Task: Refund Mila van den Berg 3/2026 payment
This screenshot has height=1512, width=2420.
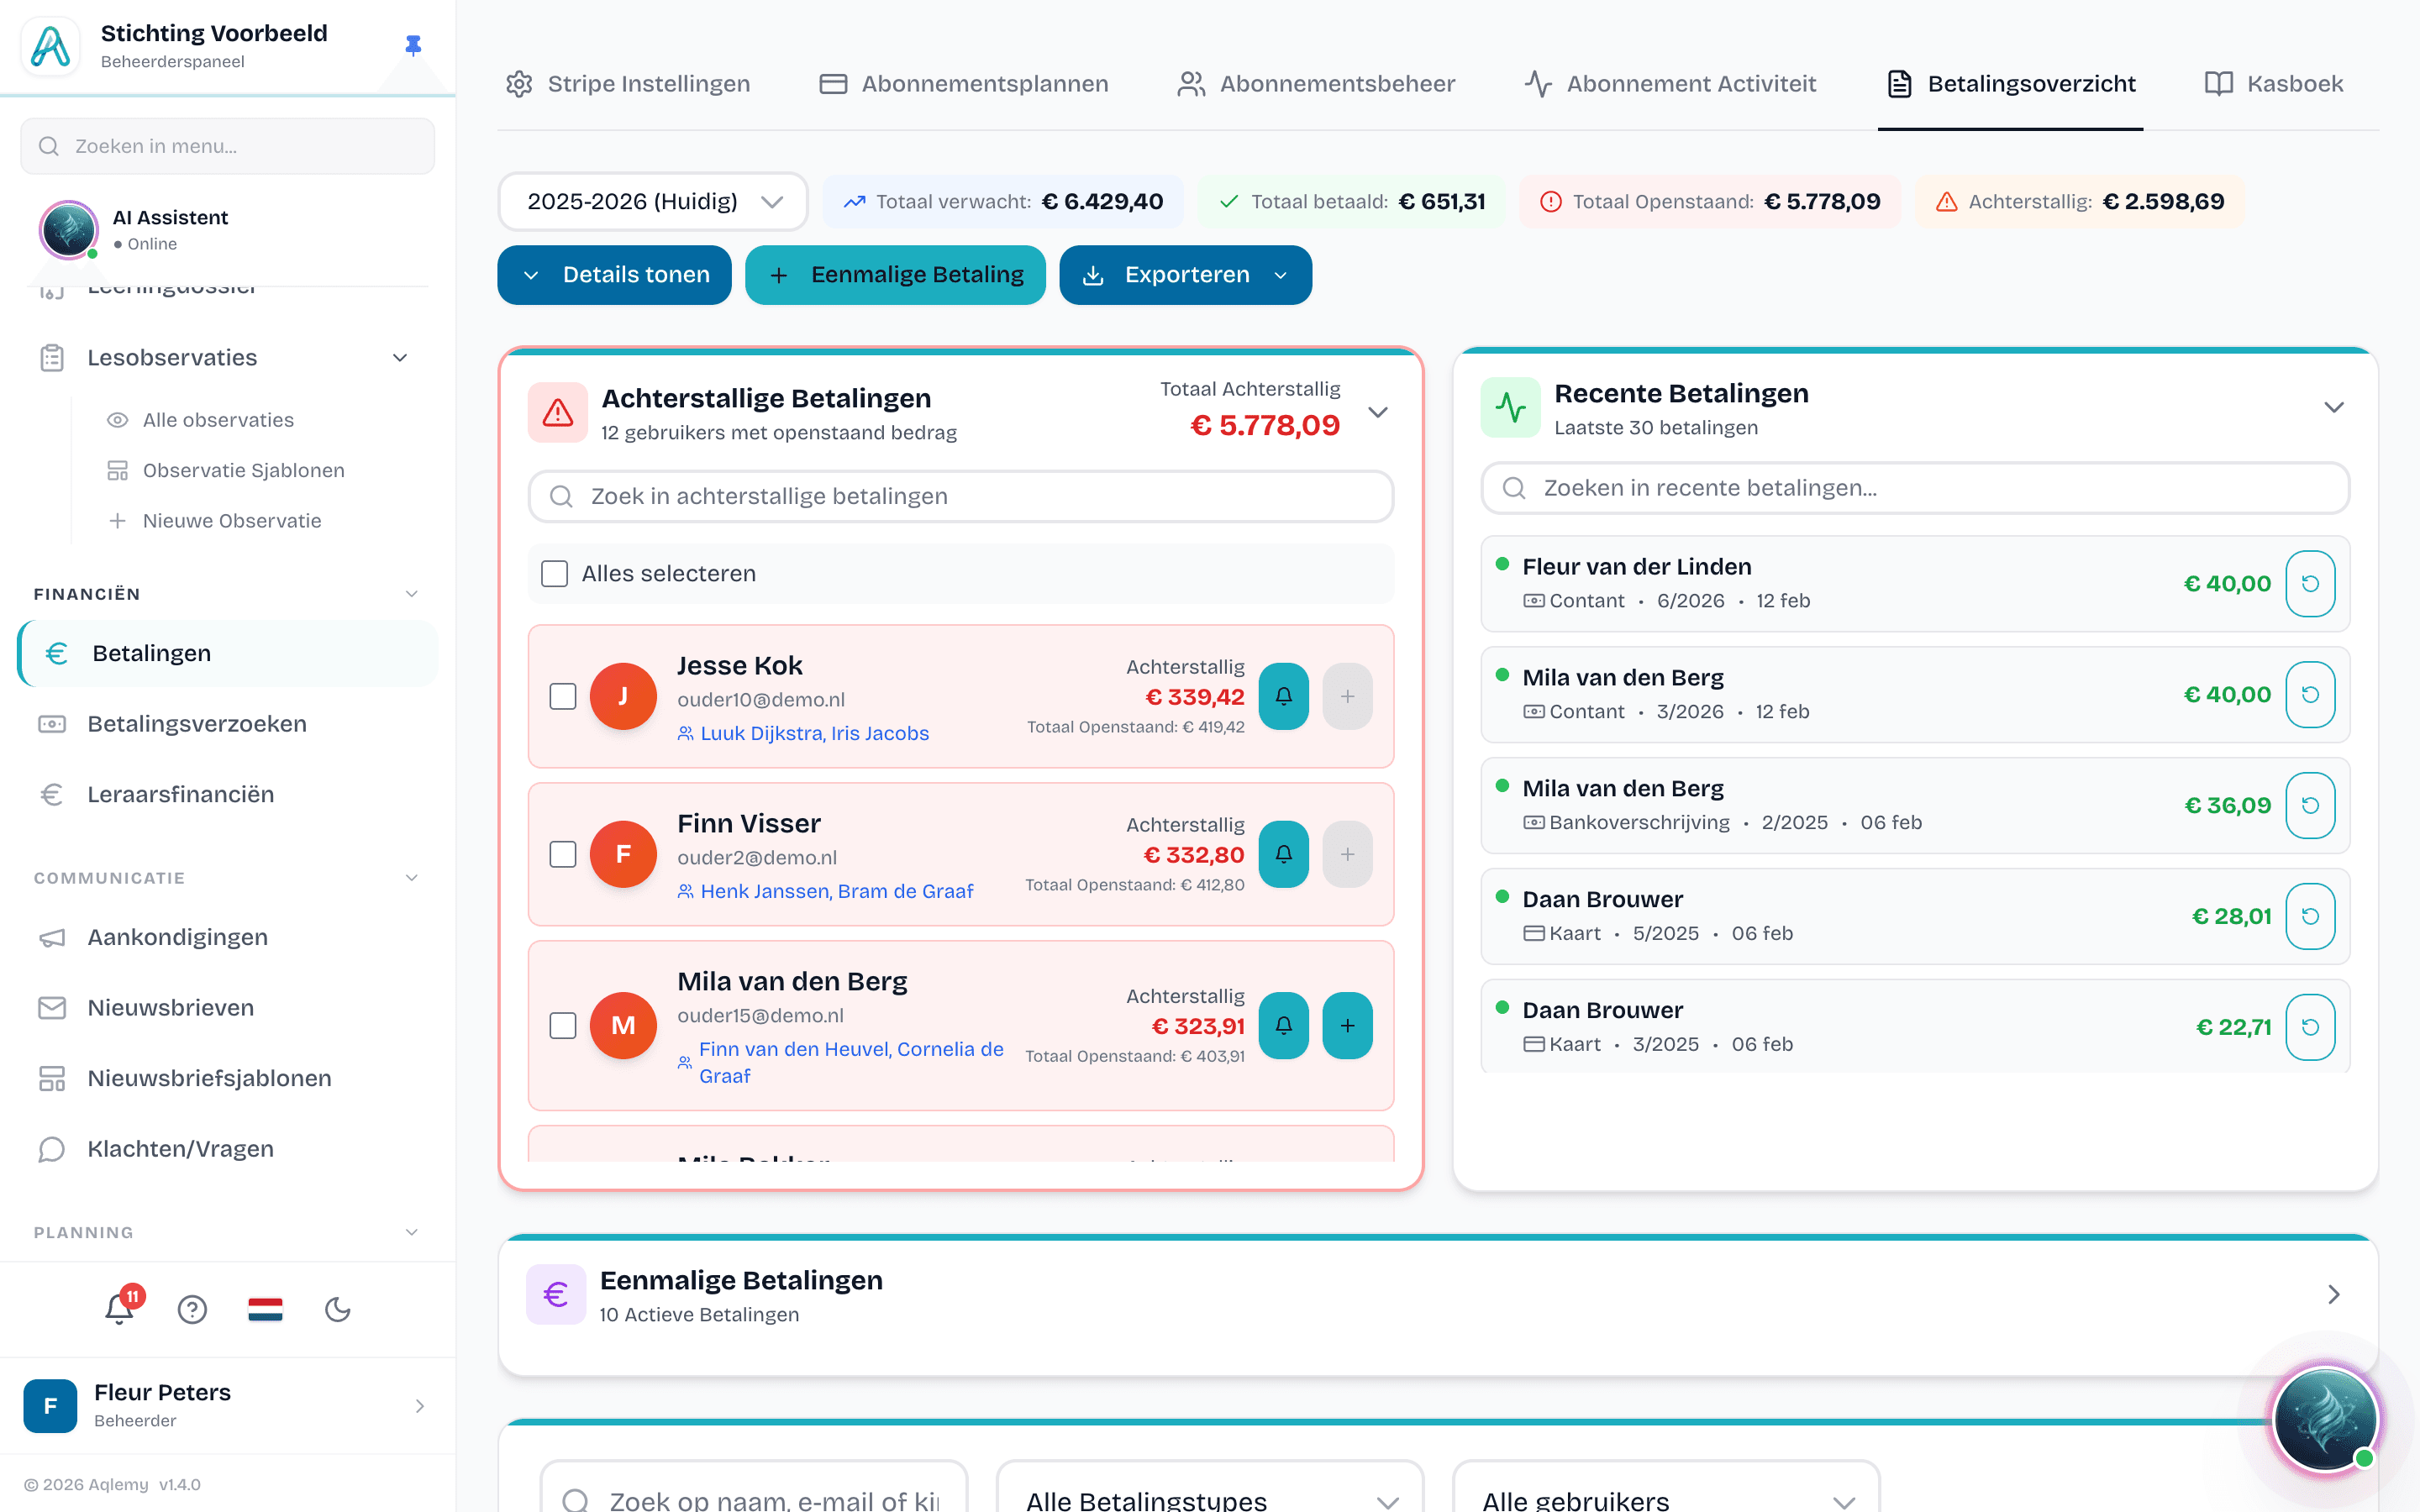Action: (2310, 695)
